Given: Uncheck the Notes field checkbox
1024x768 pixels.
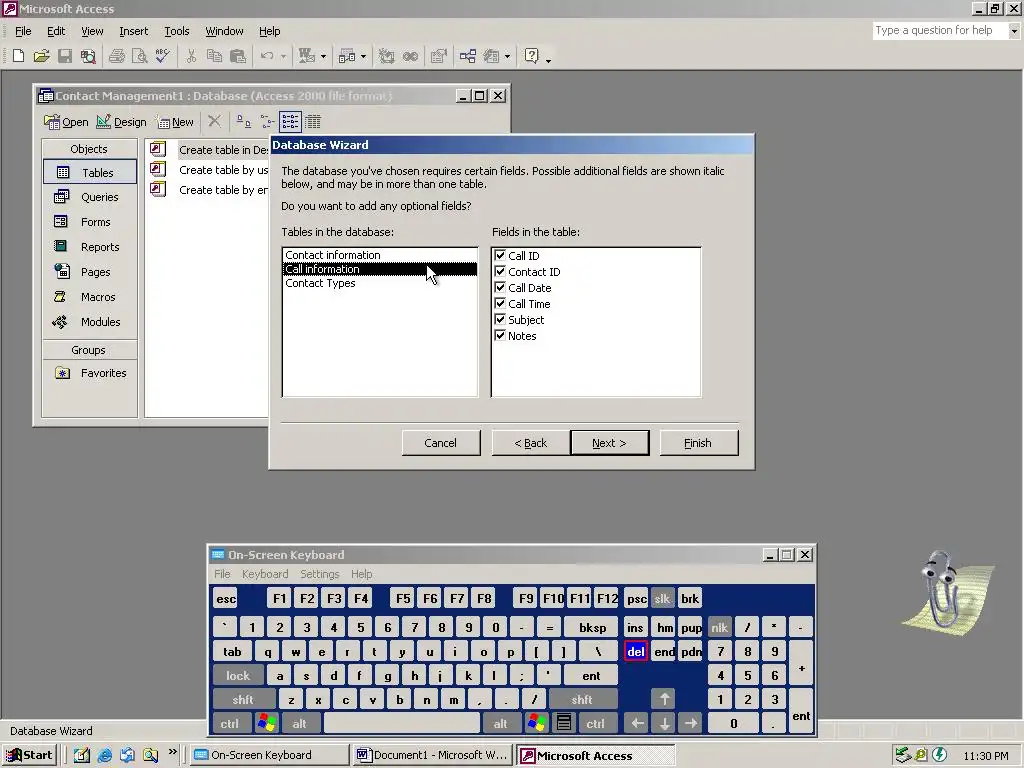Looking at the screenshot, I should (x=500, y=335).
